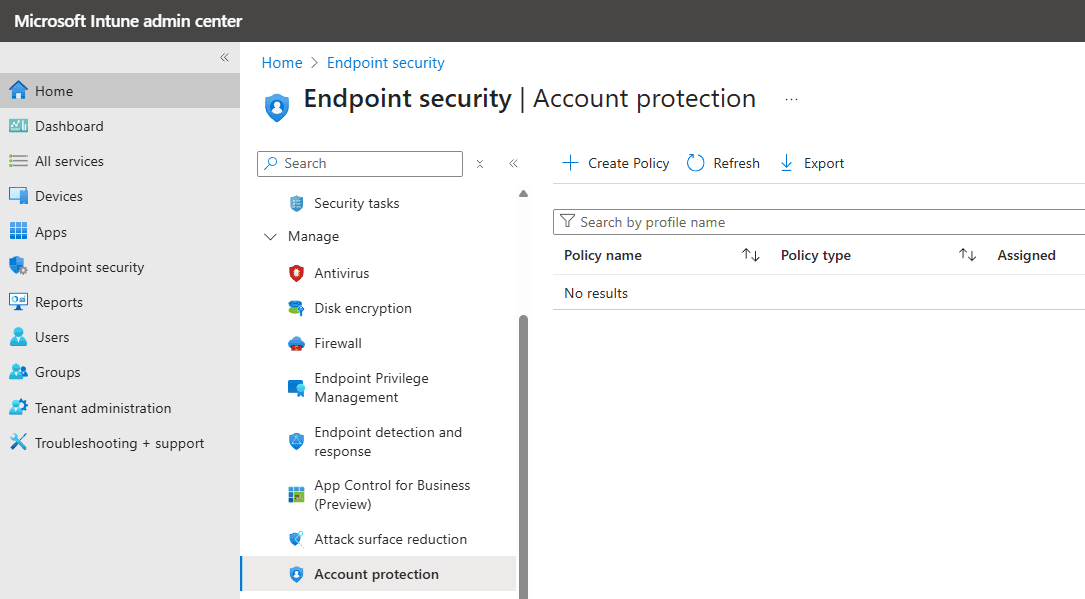Open Troubleshooting + support label

[120, 443]
